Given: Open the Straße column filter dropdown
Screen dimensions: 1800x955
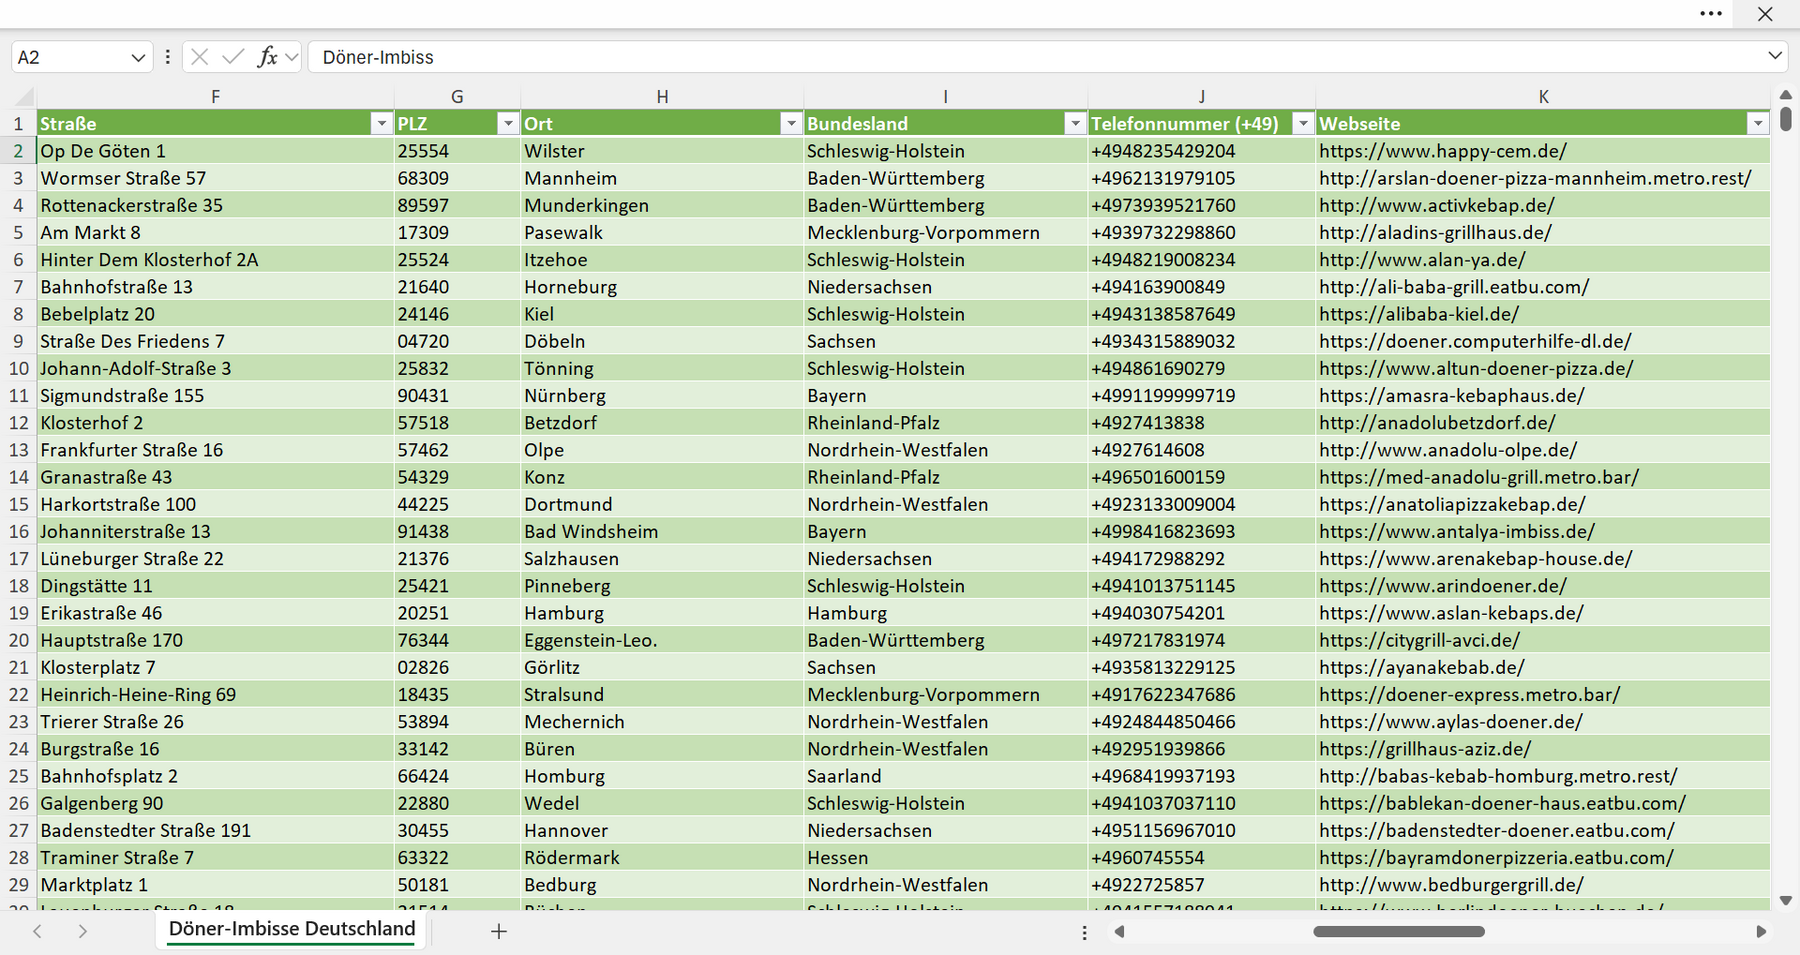Looking at the screenshot, I should click(x=381, y=123).
